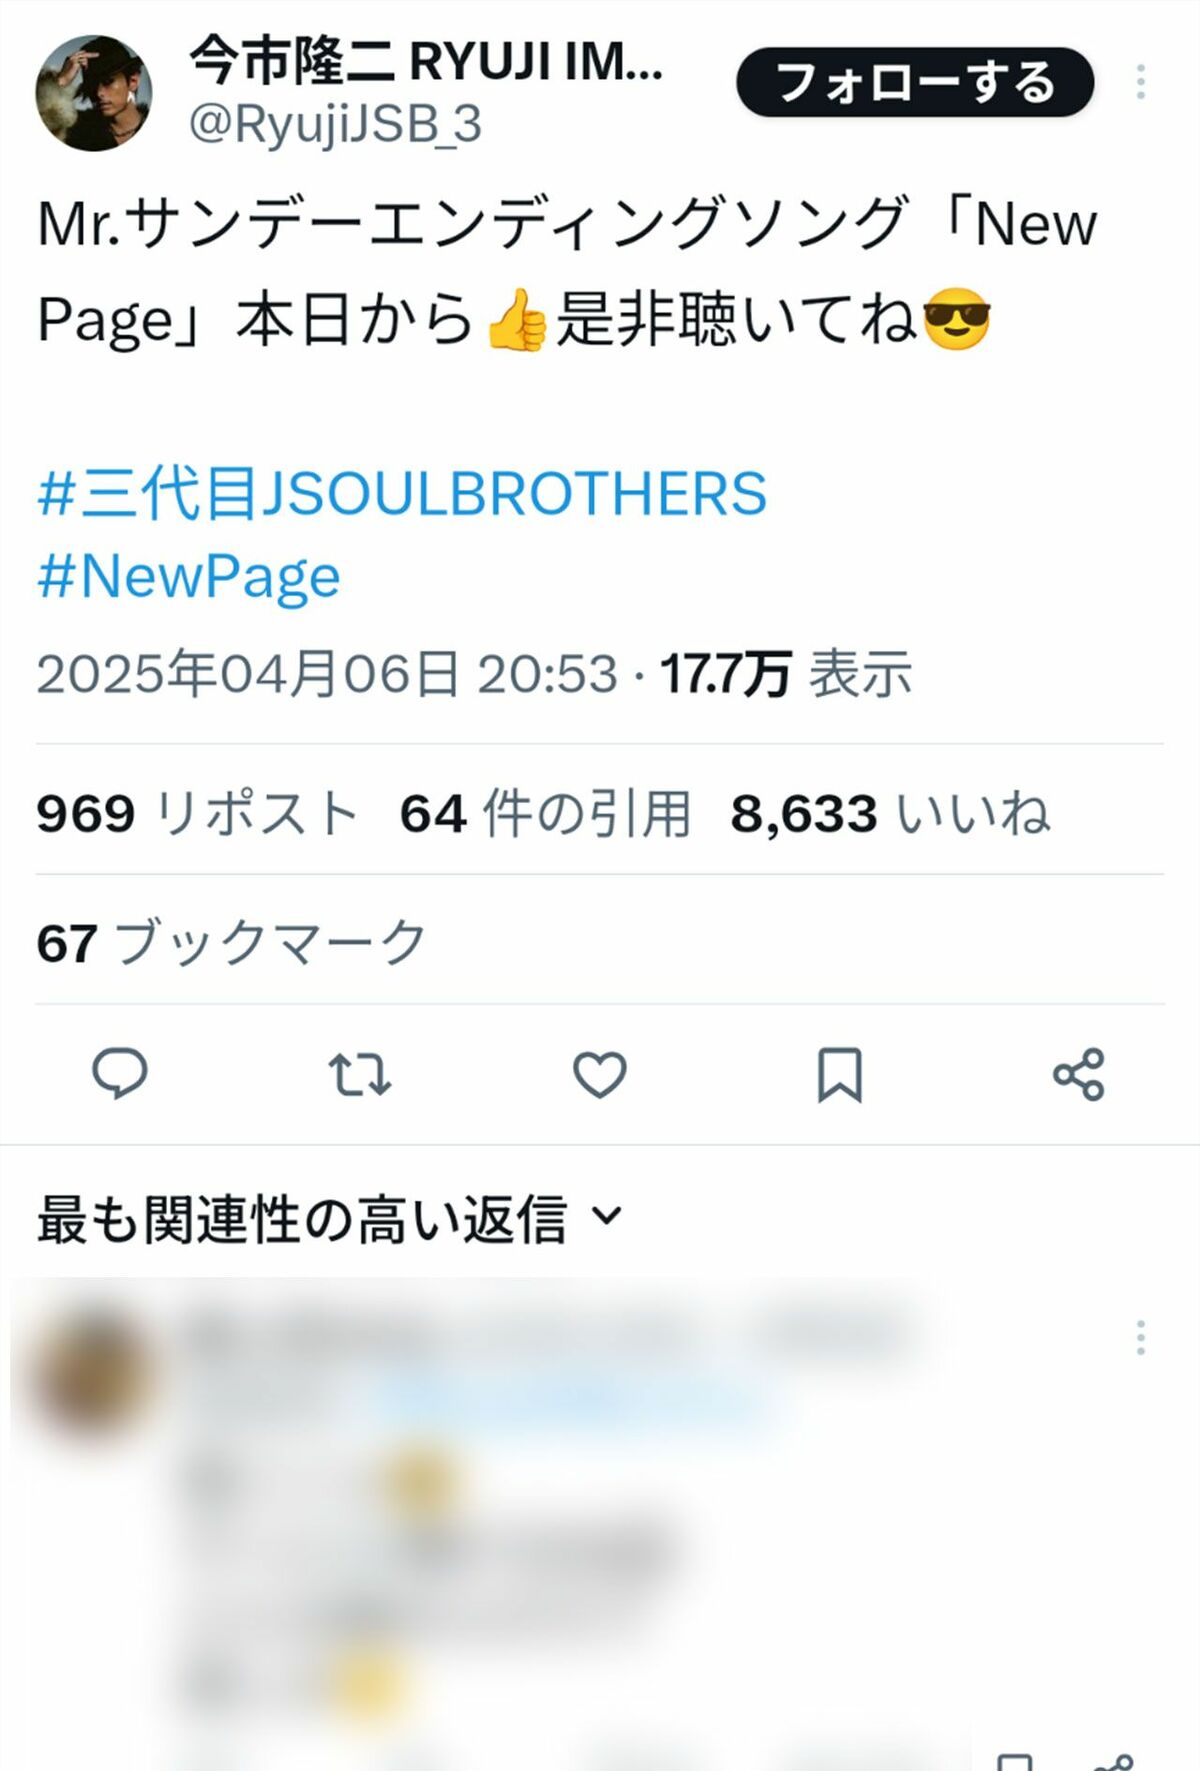Open 17.7万 表示 view analytics
This screenshot has height=1771, width=1200.
[x=786, y=673]
